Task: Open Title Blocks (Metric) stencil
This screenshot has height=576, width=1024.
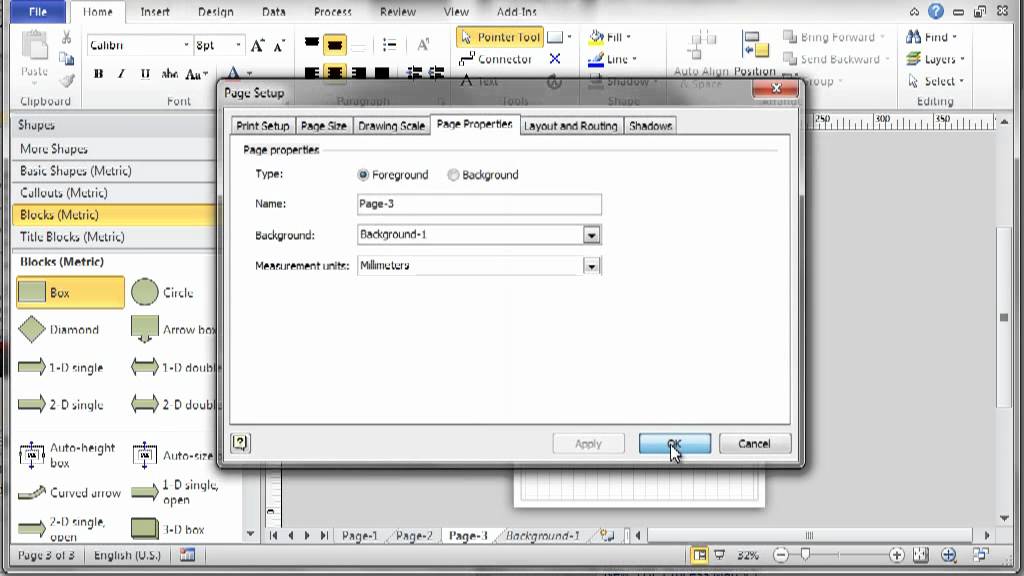Action: pos(72,236)
